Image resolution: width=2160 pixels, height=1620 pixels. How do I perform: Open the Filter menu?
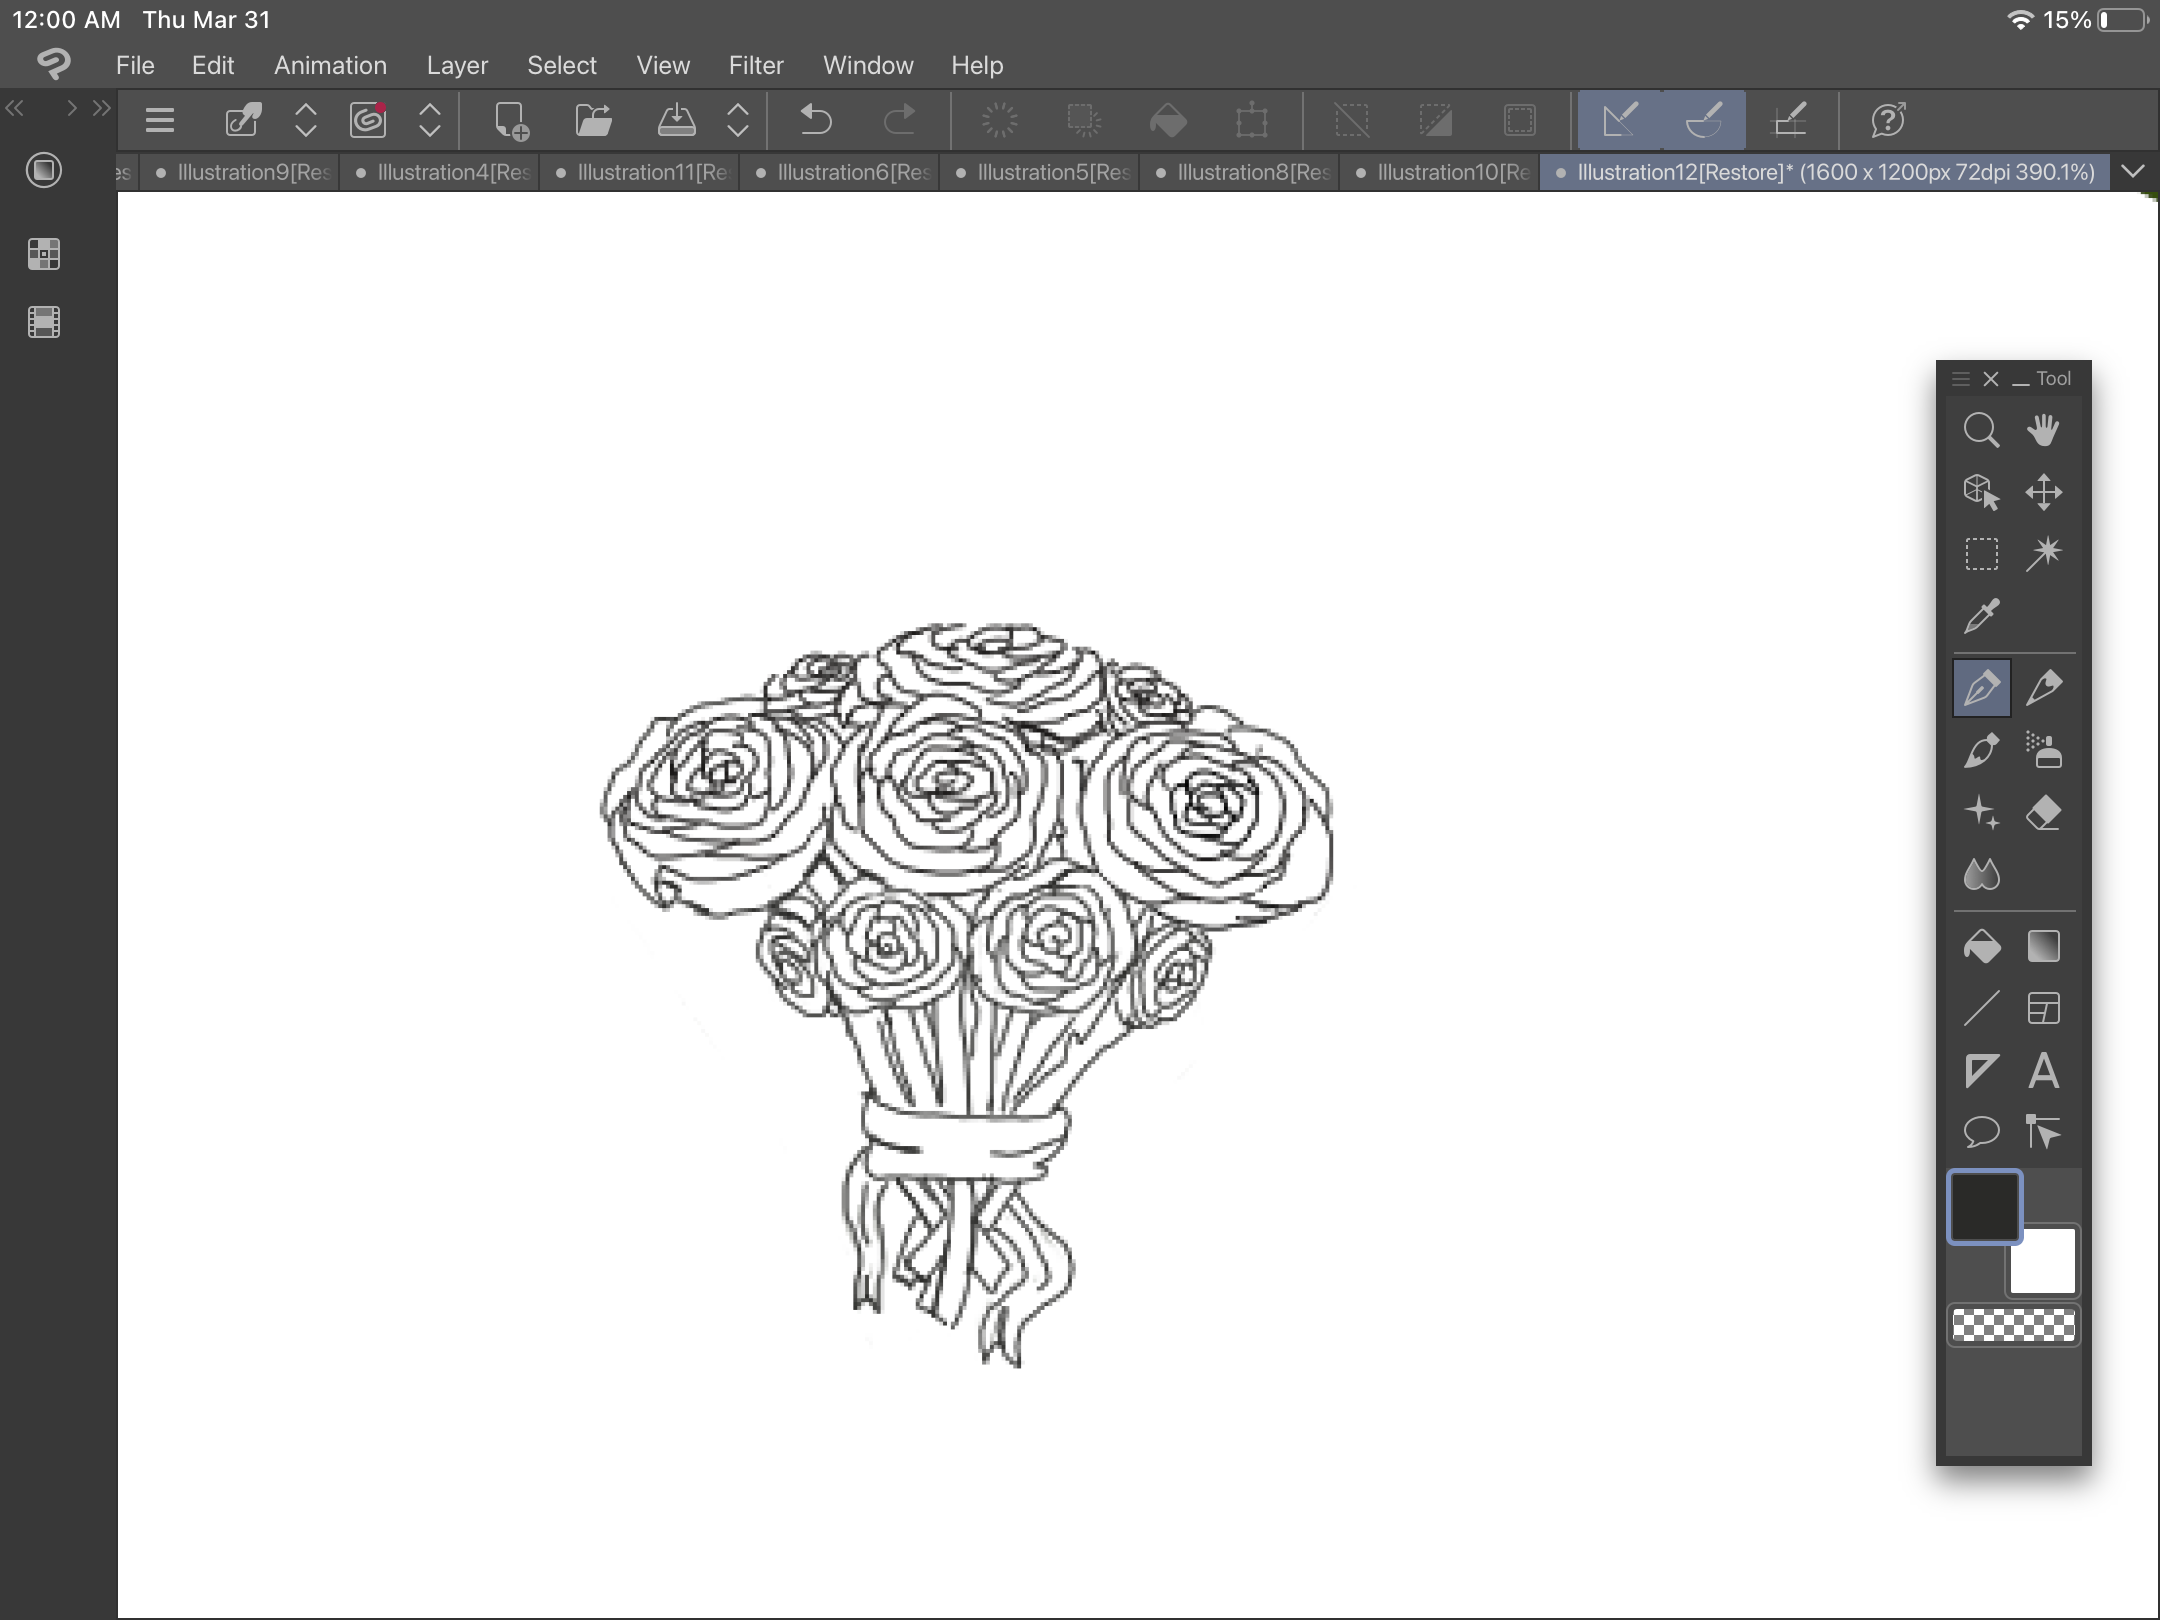pyautogui.click(x=755, y=66)
